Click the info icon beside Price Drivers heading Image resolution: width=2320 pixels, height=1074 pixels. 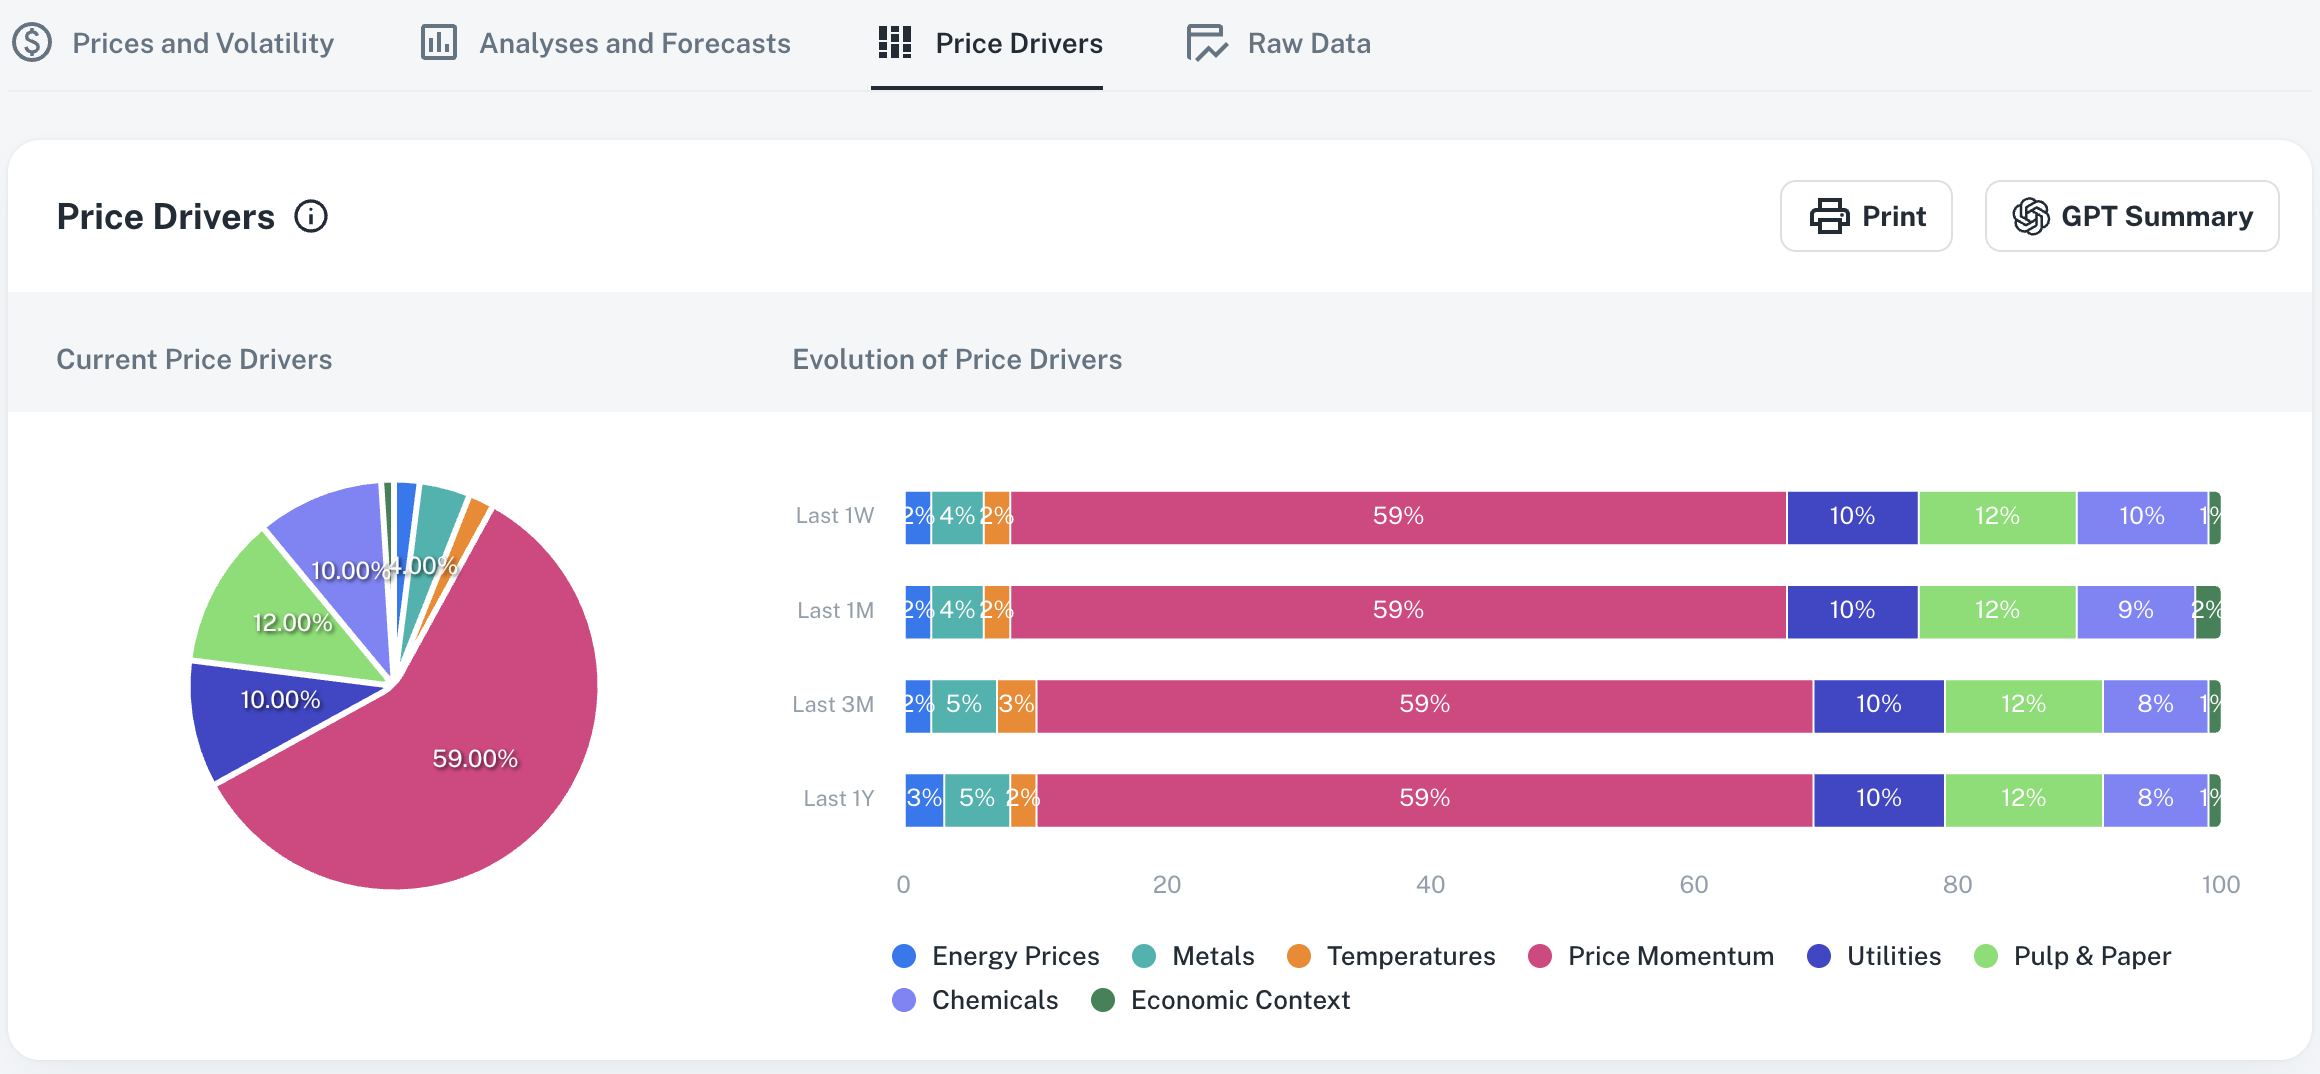point(311,216)
